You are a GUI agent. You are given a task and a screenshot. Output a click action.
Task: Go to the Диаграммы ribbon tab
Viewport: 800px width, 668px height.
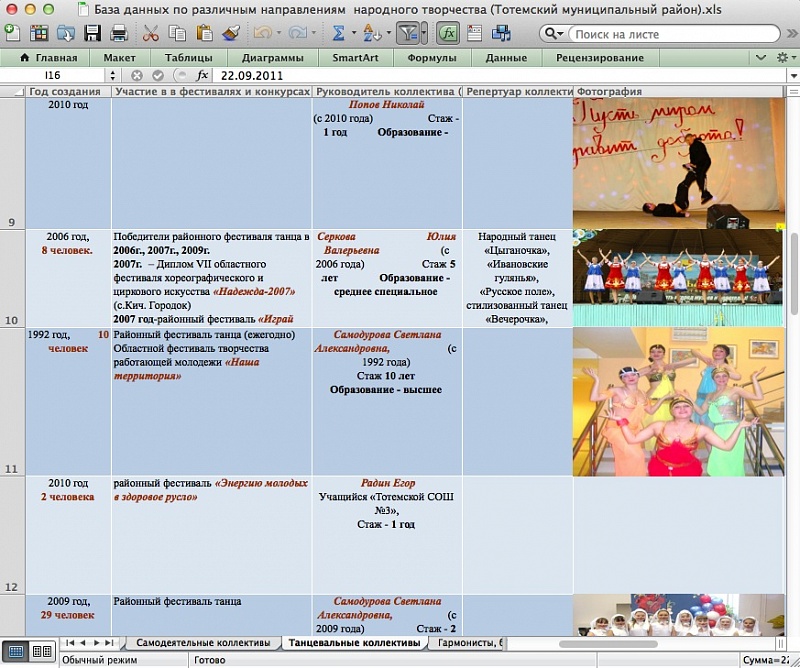point(272,58)
